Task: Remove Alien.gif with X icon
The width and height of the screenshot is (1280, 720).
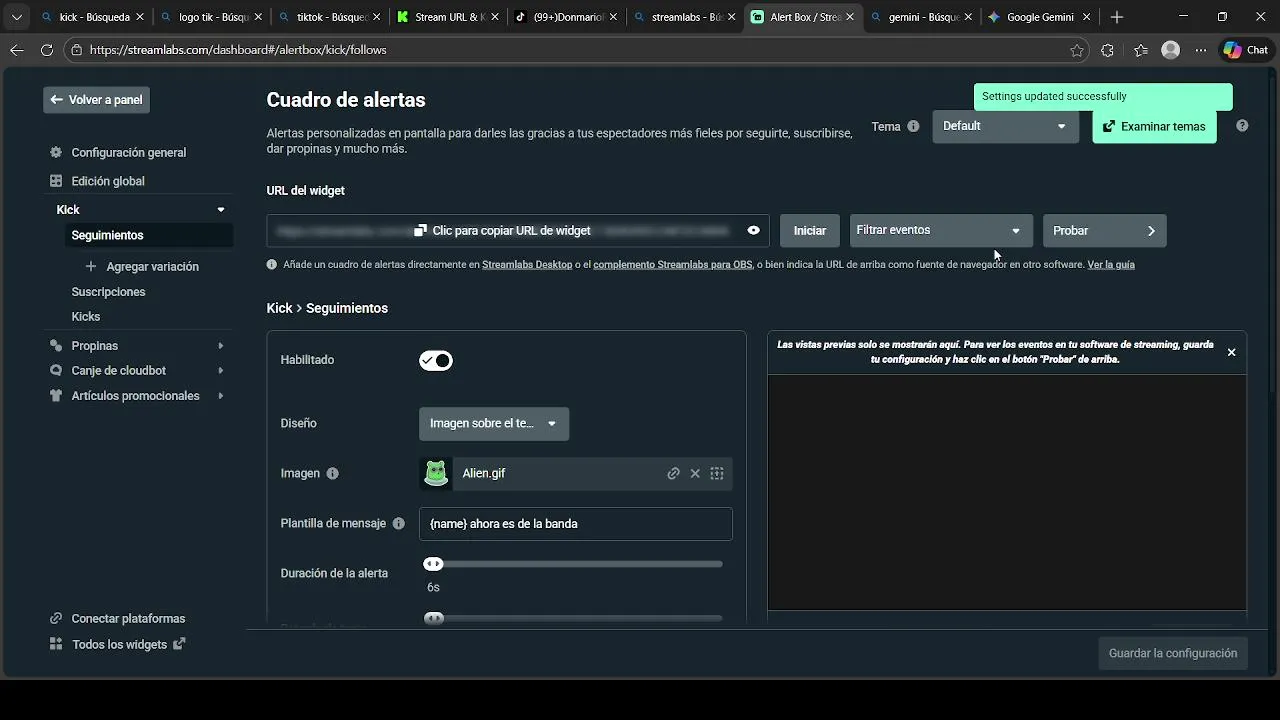Action: click(x=696, y=474)
